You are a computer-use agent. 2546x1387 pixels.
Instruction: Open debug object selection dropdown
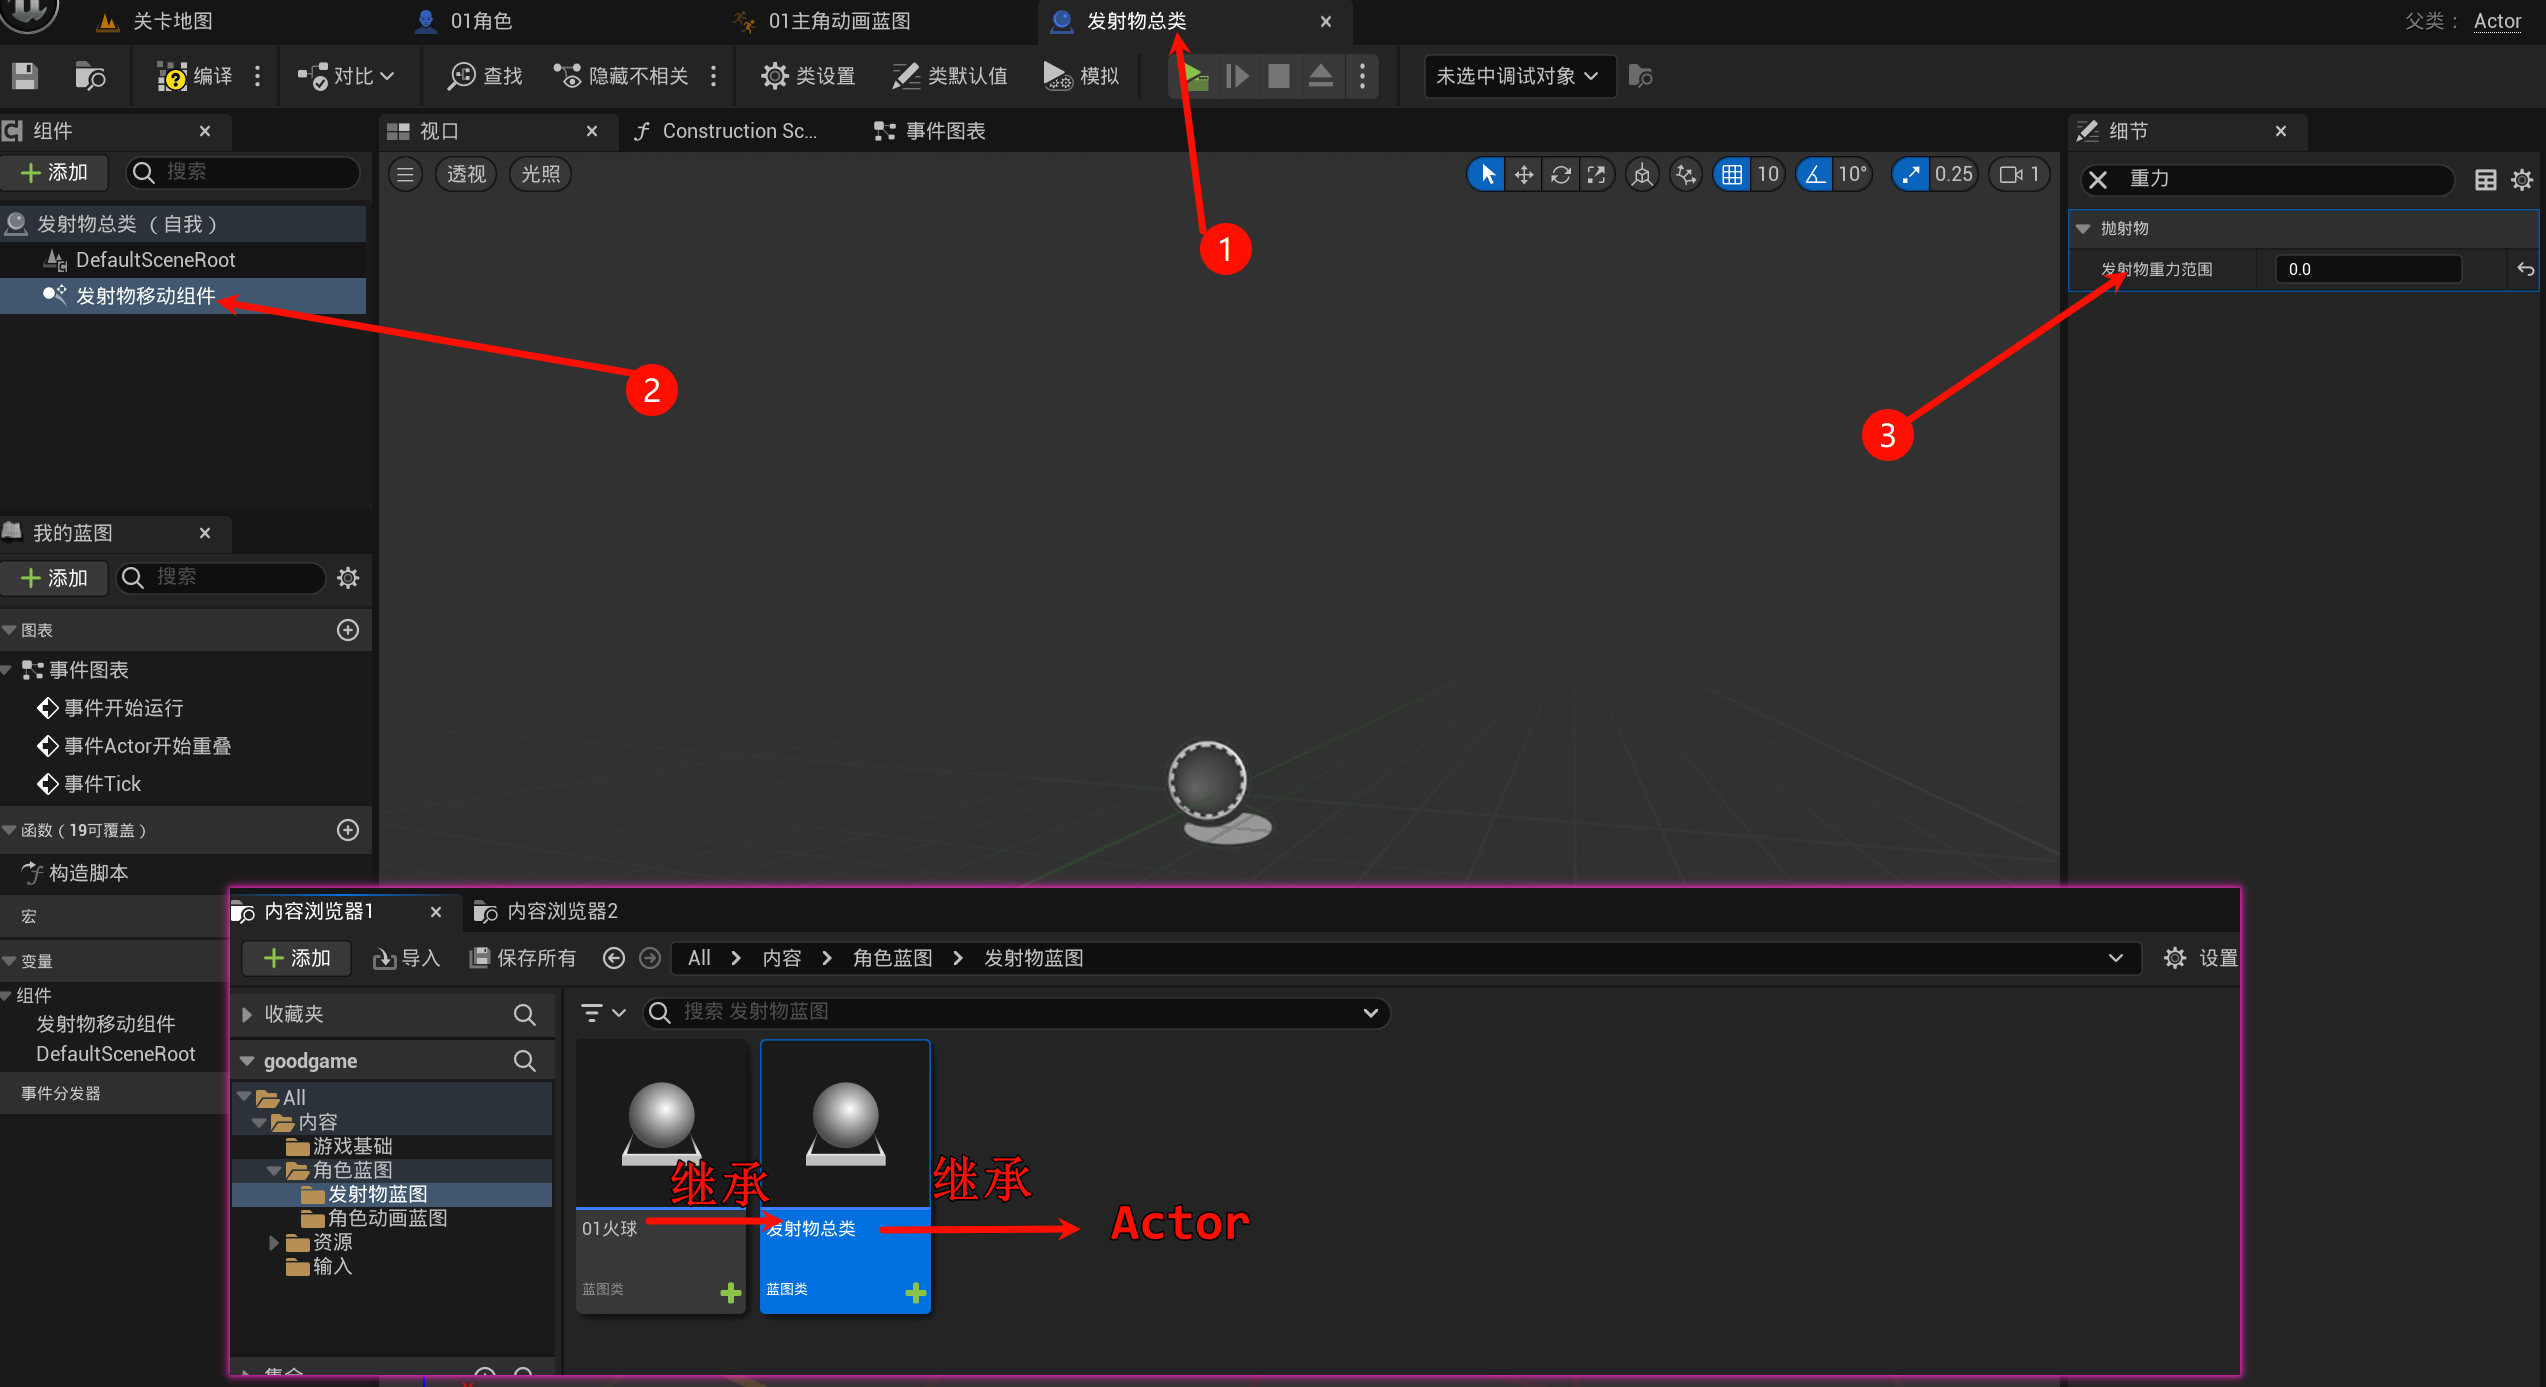(x=1517, y=76)
